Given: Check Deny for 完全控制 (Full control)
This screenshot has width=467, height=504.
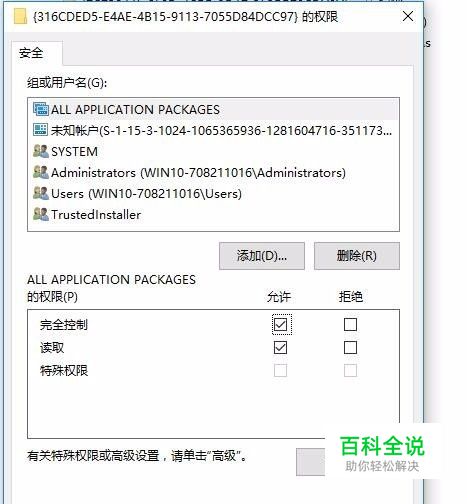Looking at the screenshot, I should [x=350, y=324].
